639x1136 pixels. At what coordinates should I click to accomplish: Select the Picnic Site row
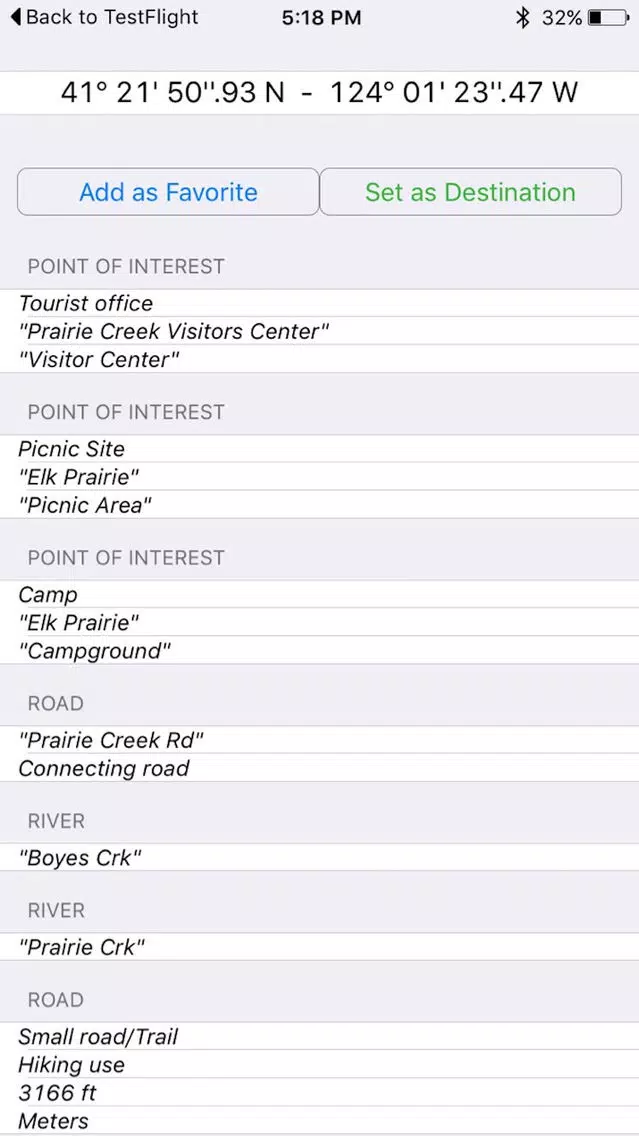(x=320, y=448)
